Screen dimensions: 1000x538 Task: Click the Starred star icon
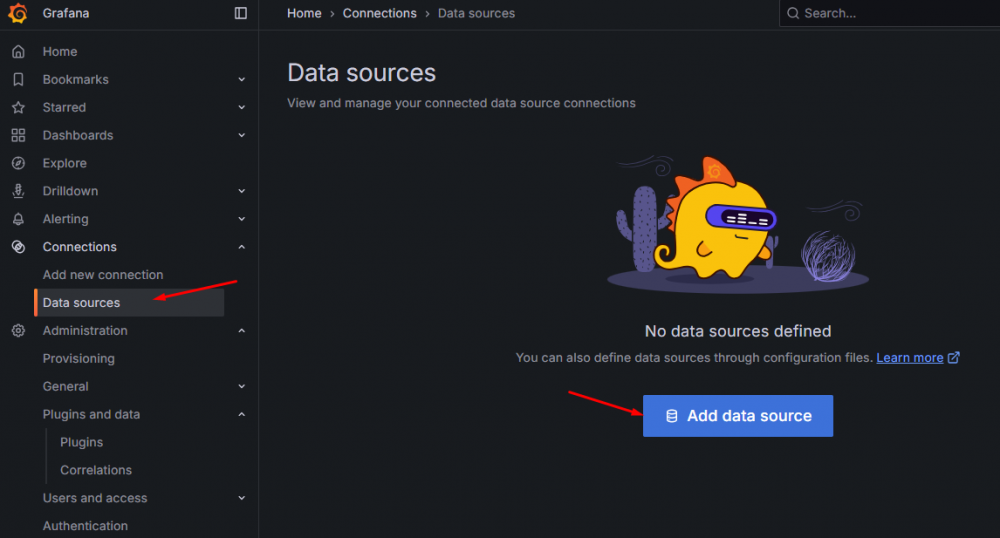click(18, 108)
